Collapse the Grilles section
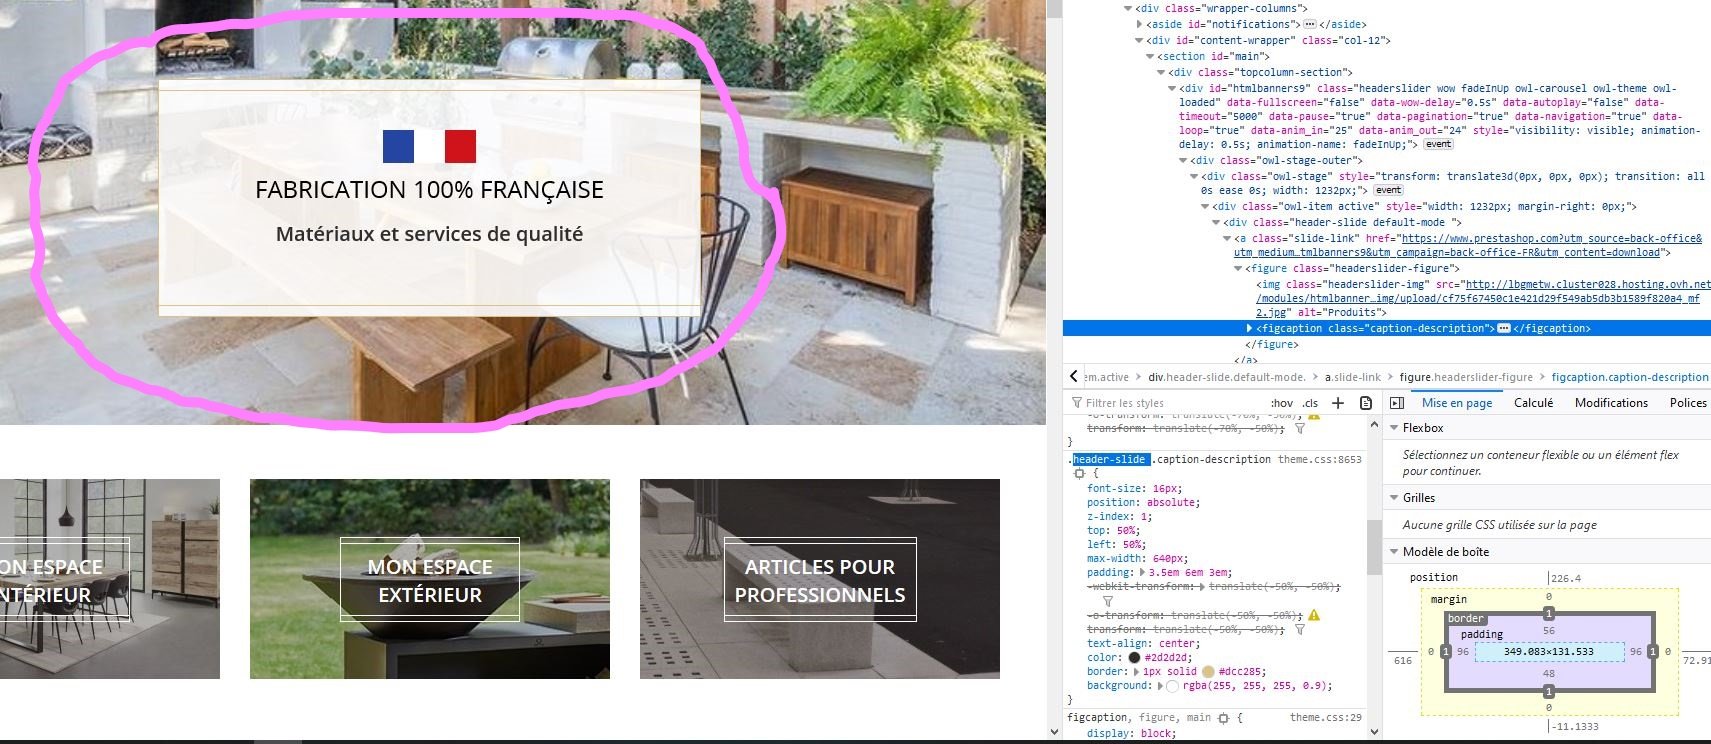Screen dimensions: 1711x744 coord(1394,497)
